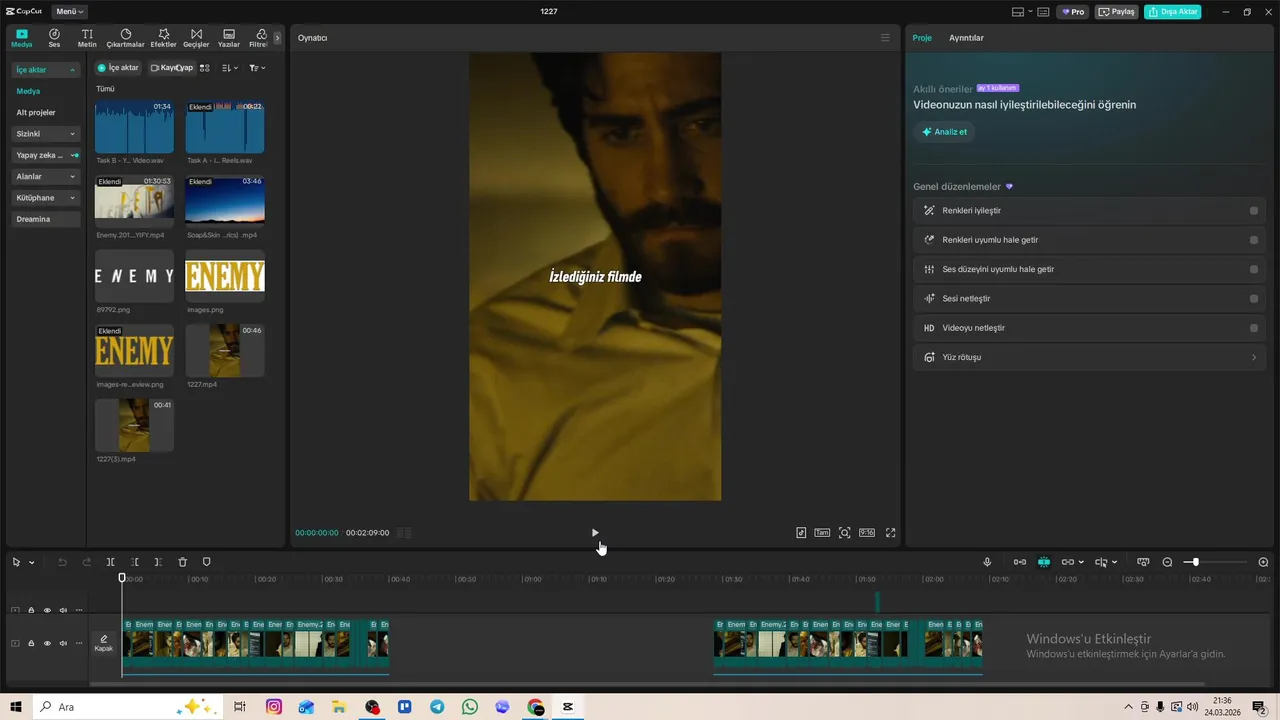Click the microphone voiceover record icon
Image resolution: width=1280 pixels, height=720 pixels.
point(987,562)
